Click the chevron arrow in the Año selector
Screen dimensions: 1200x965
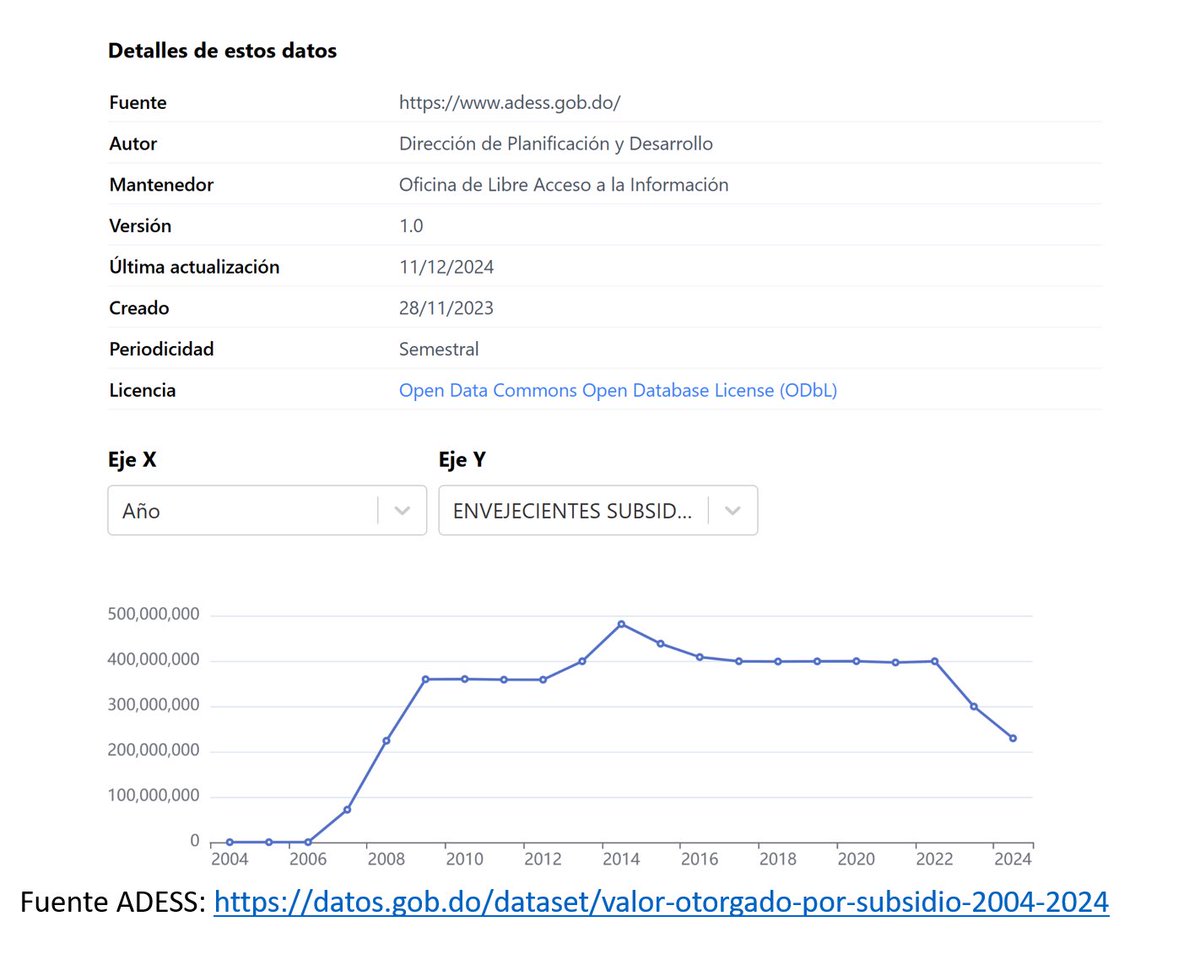coord(403,511)
